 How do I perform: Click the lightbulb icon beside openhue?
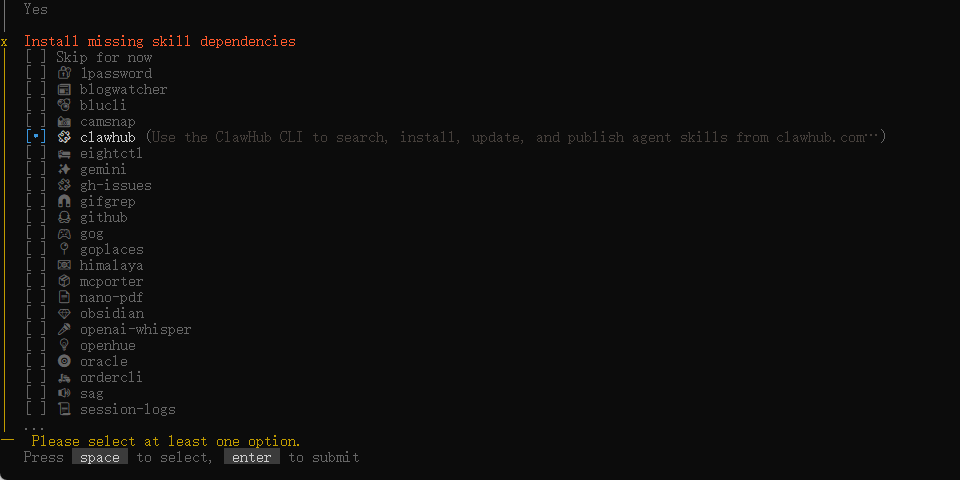[64, 345]
